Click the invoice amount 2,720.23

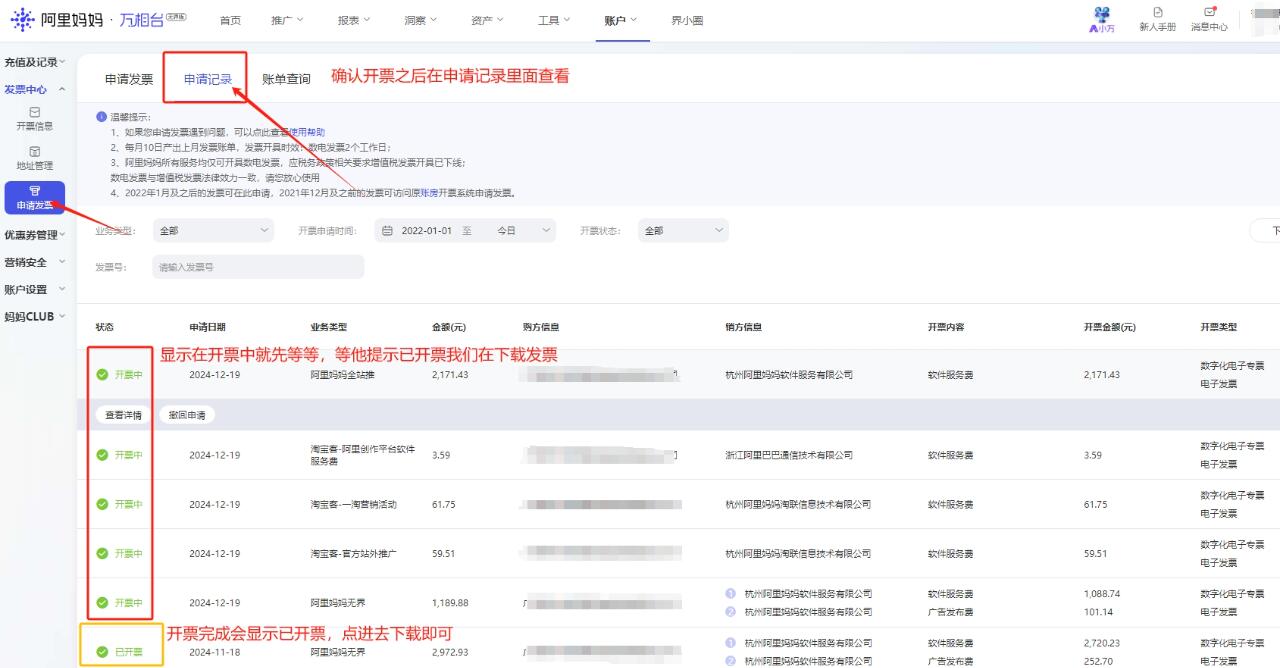[x=1102, y=643]
